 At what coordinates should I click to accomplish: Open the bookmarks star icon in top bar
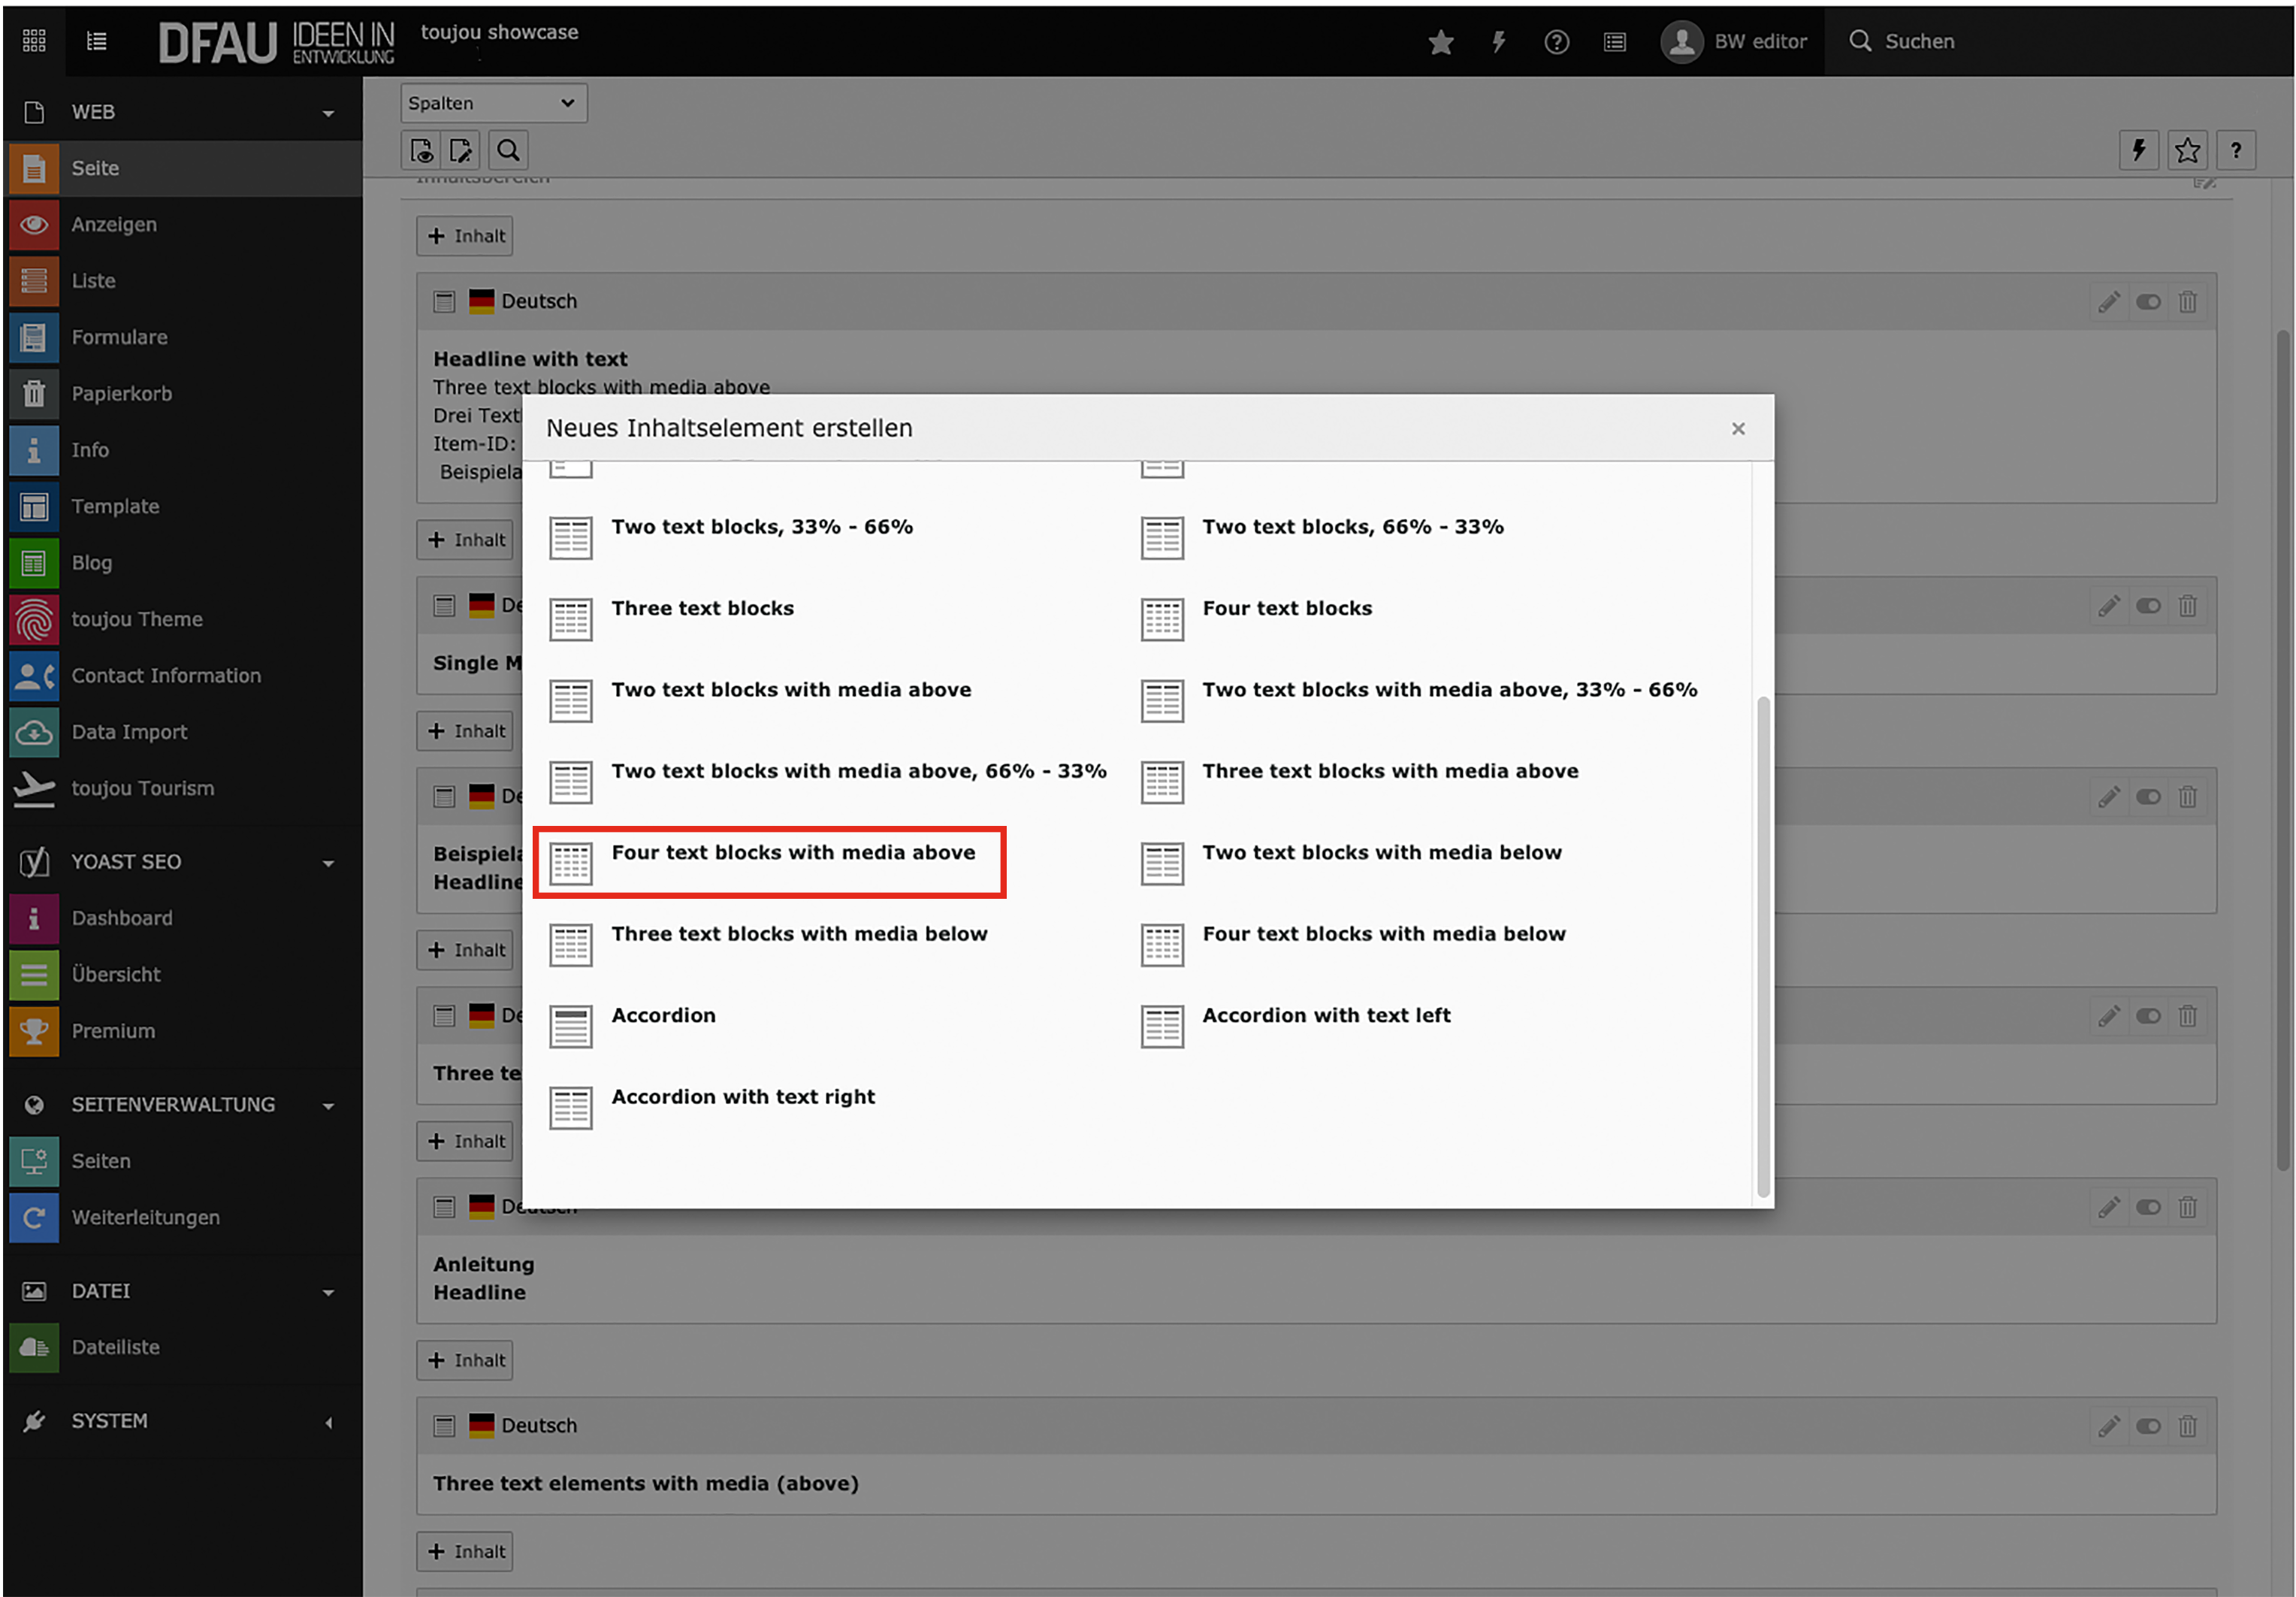point(1440,42)
